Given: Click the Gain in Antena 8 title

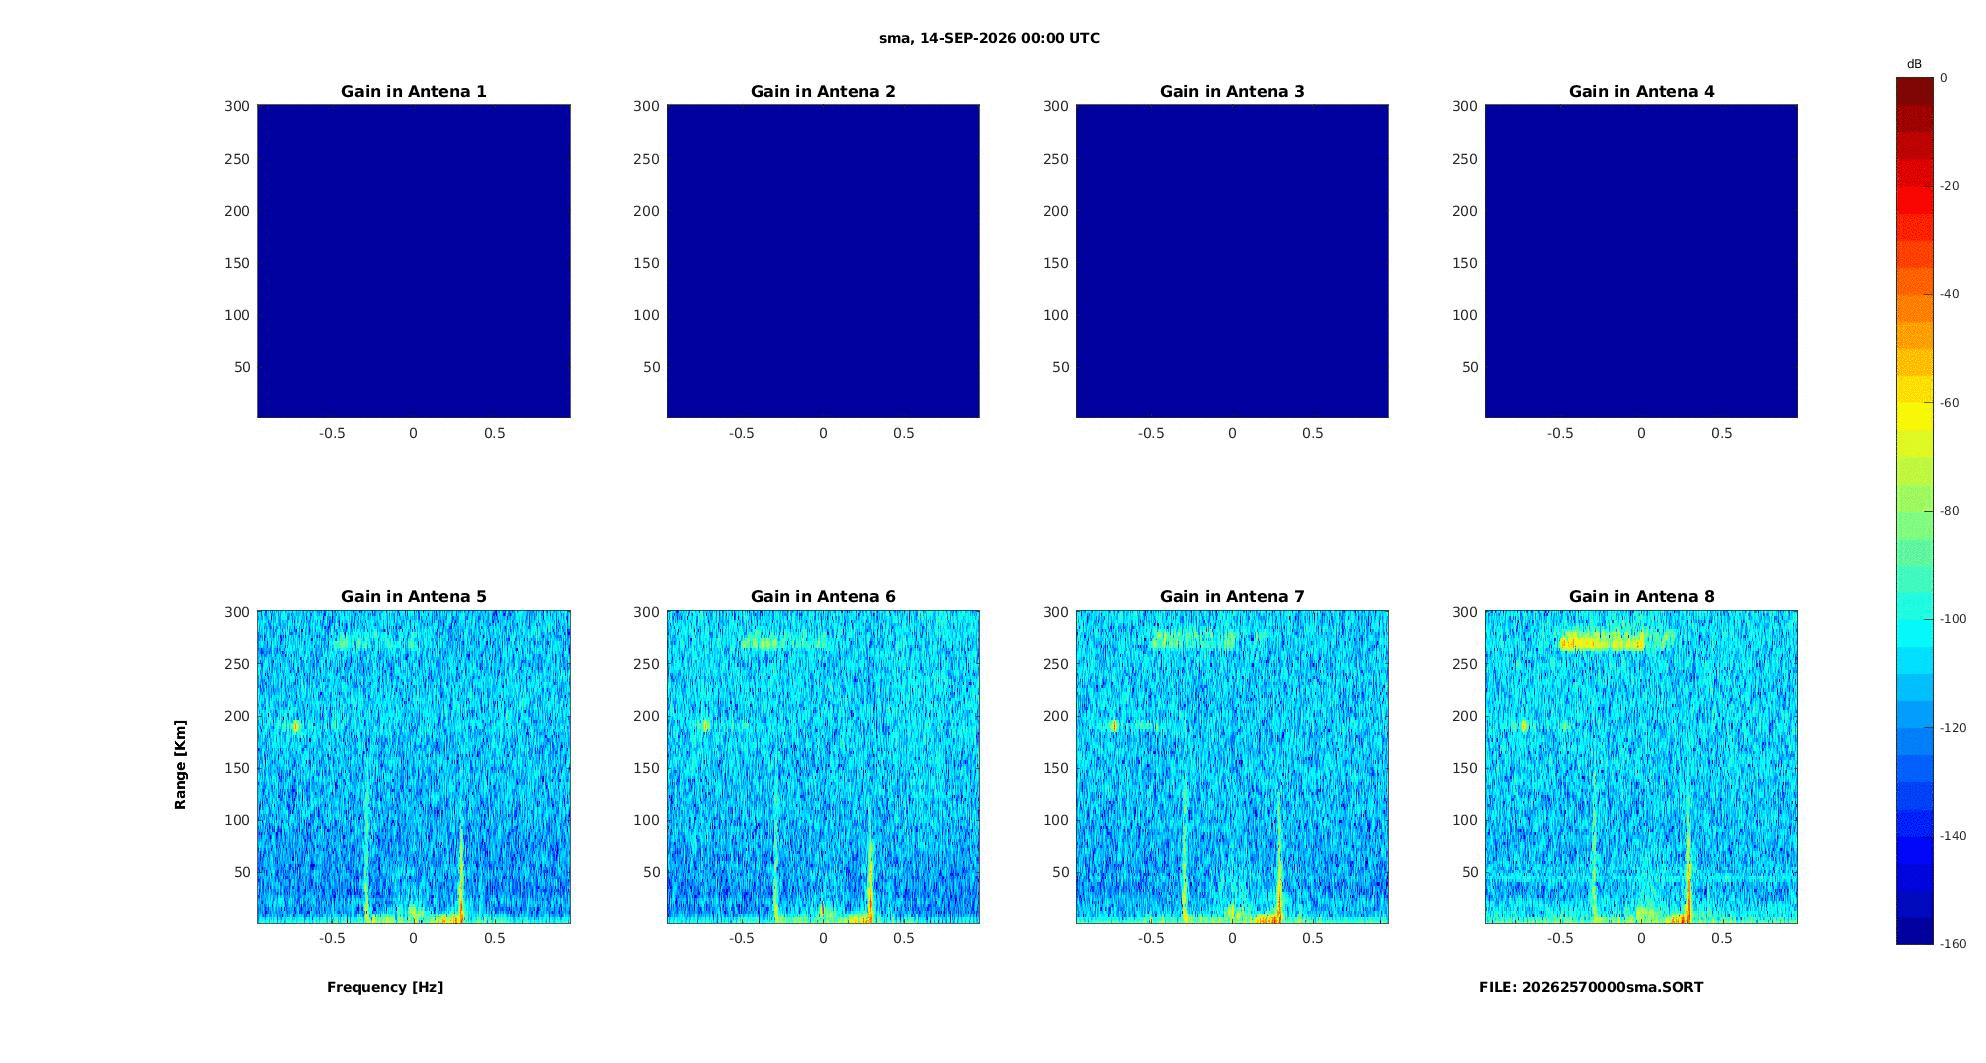Looking at the screenshot, I should coord(1641,596).
